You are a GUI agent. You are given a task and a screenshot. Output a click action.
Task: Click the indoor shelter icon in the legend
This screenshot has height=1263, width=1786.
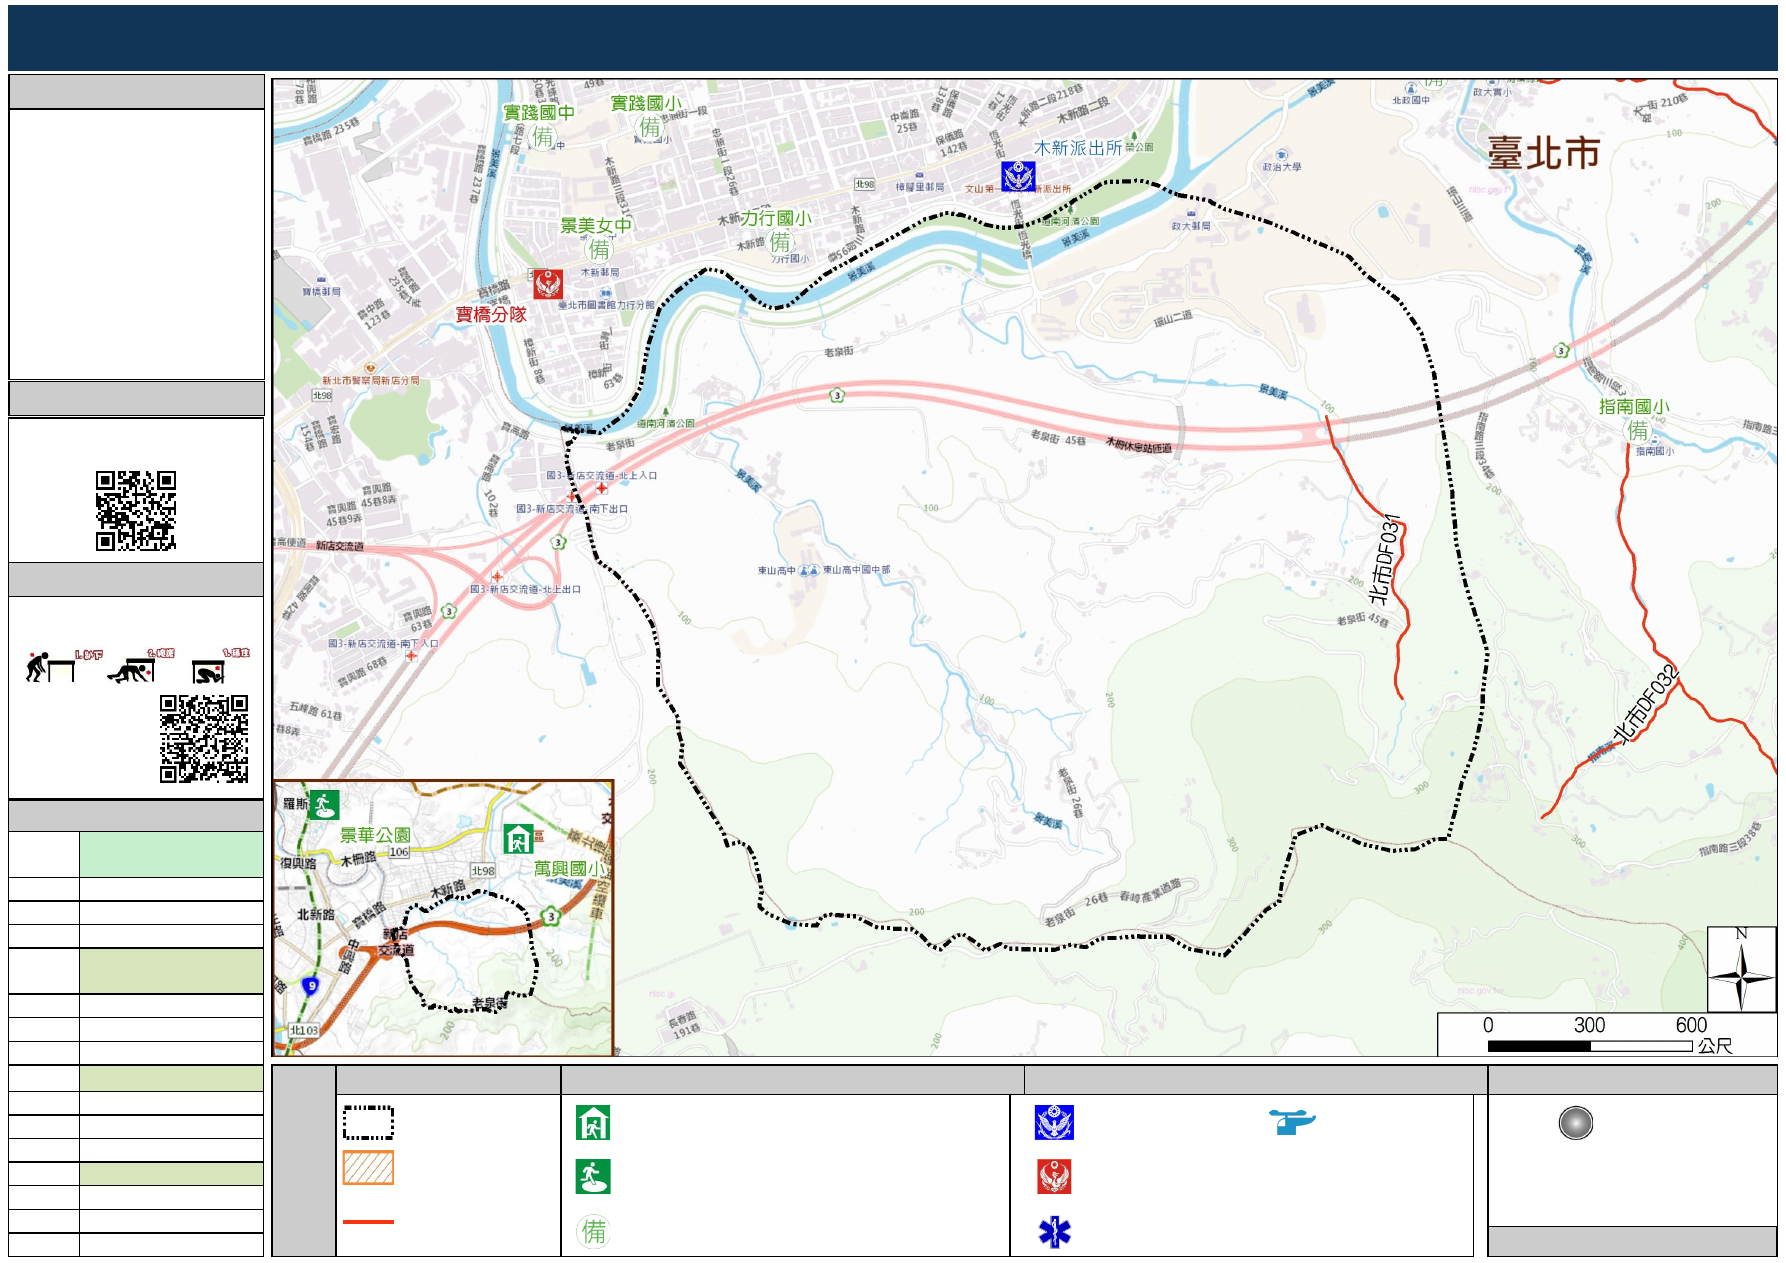click(x=593, y=1123)
